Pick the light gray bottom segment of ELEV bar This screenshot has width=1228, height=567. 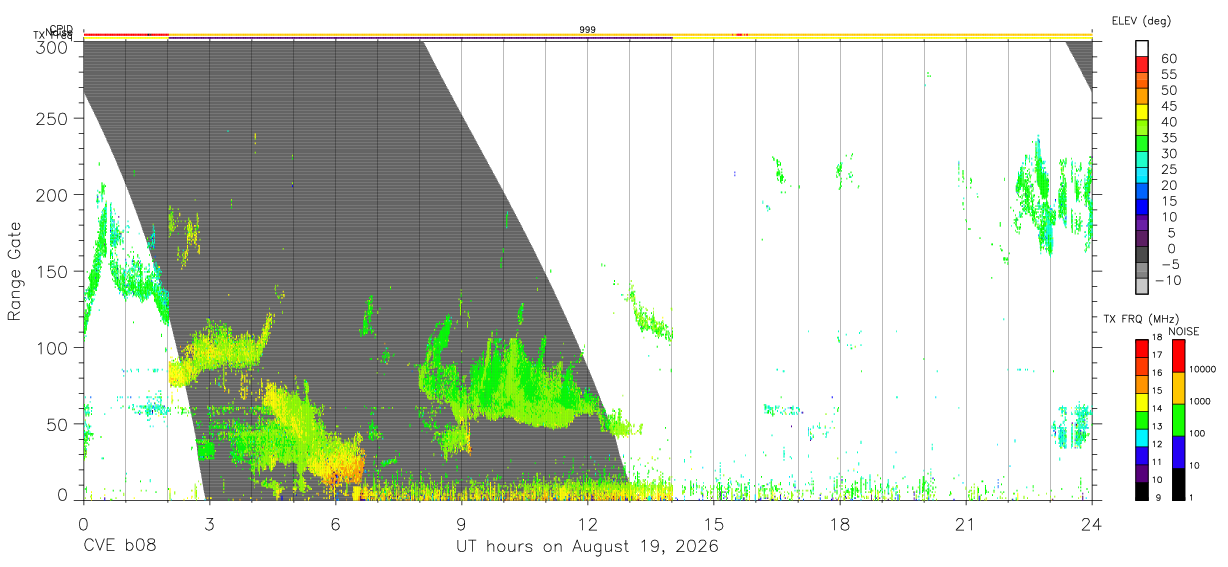coord(1142,287)
